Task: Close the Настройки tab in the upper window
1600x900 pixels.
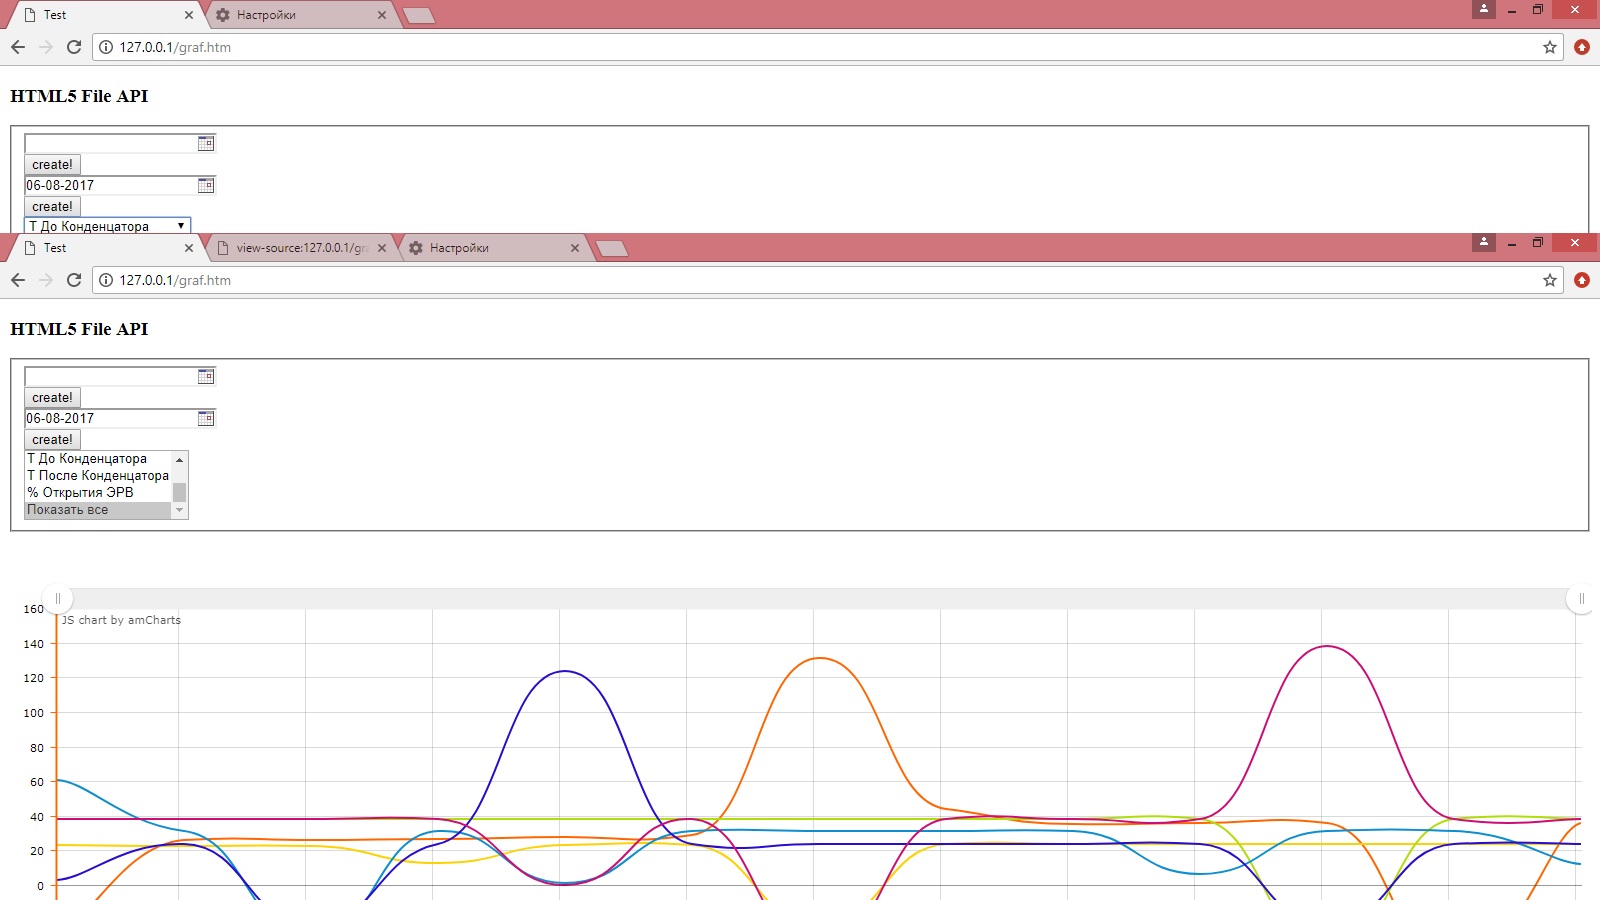Action: [x=382, y=15]
